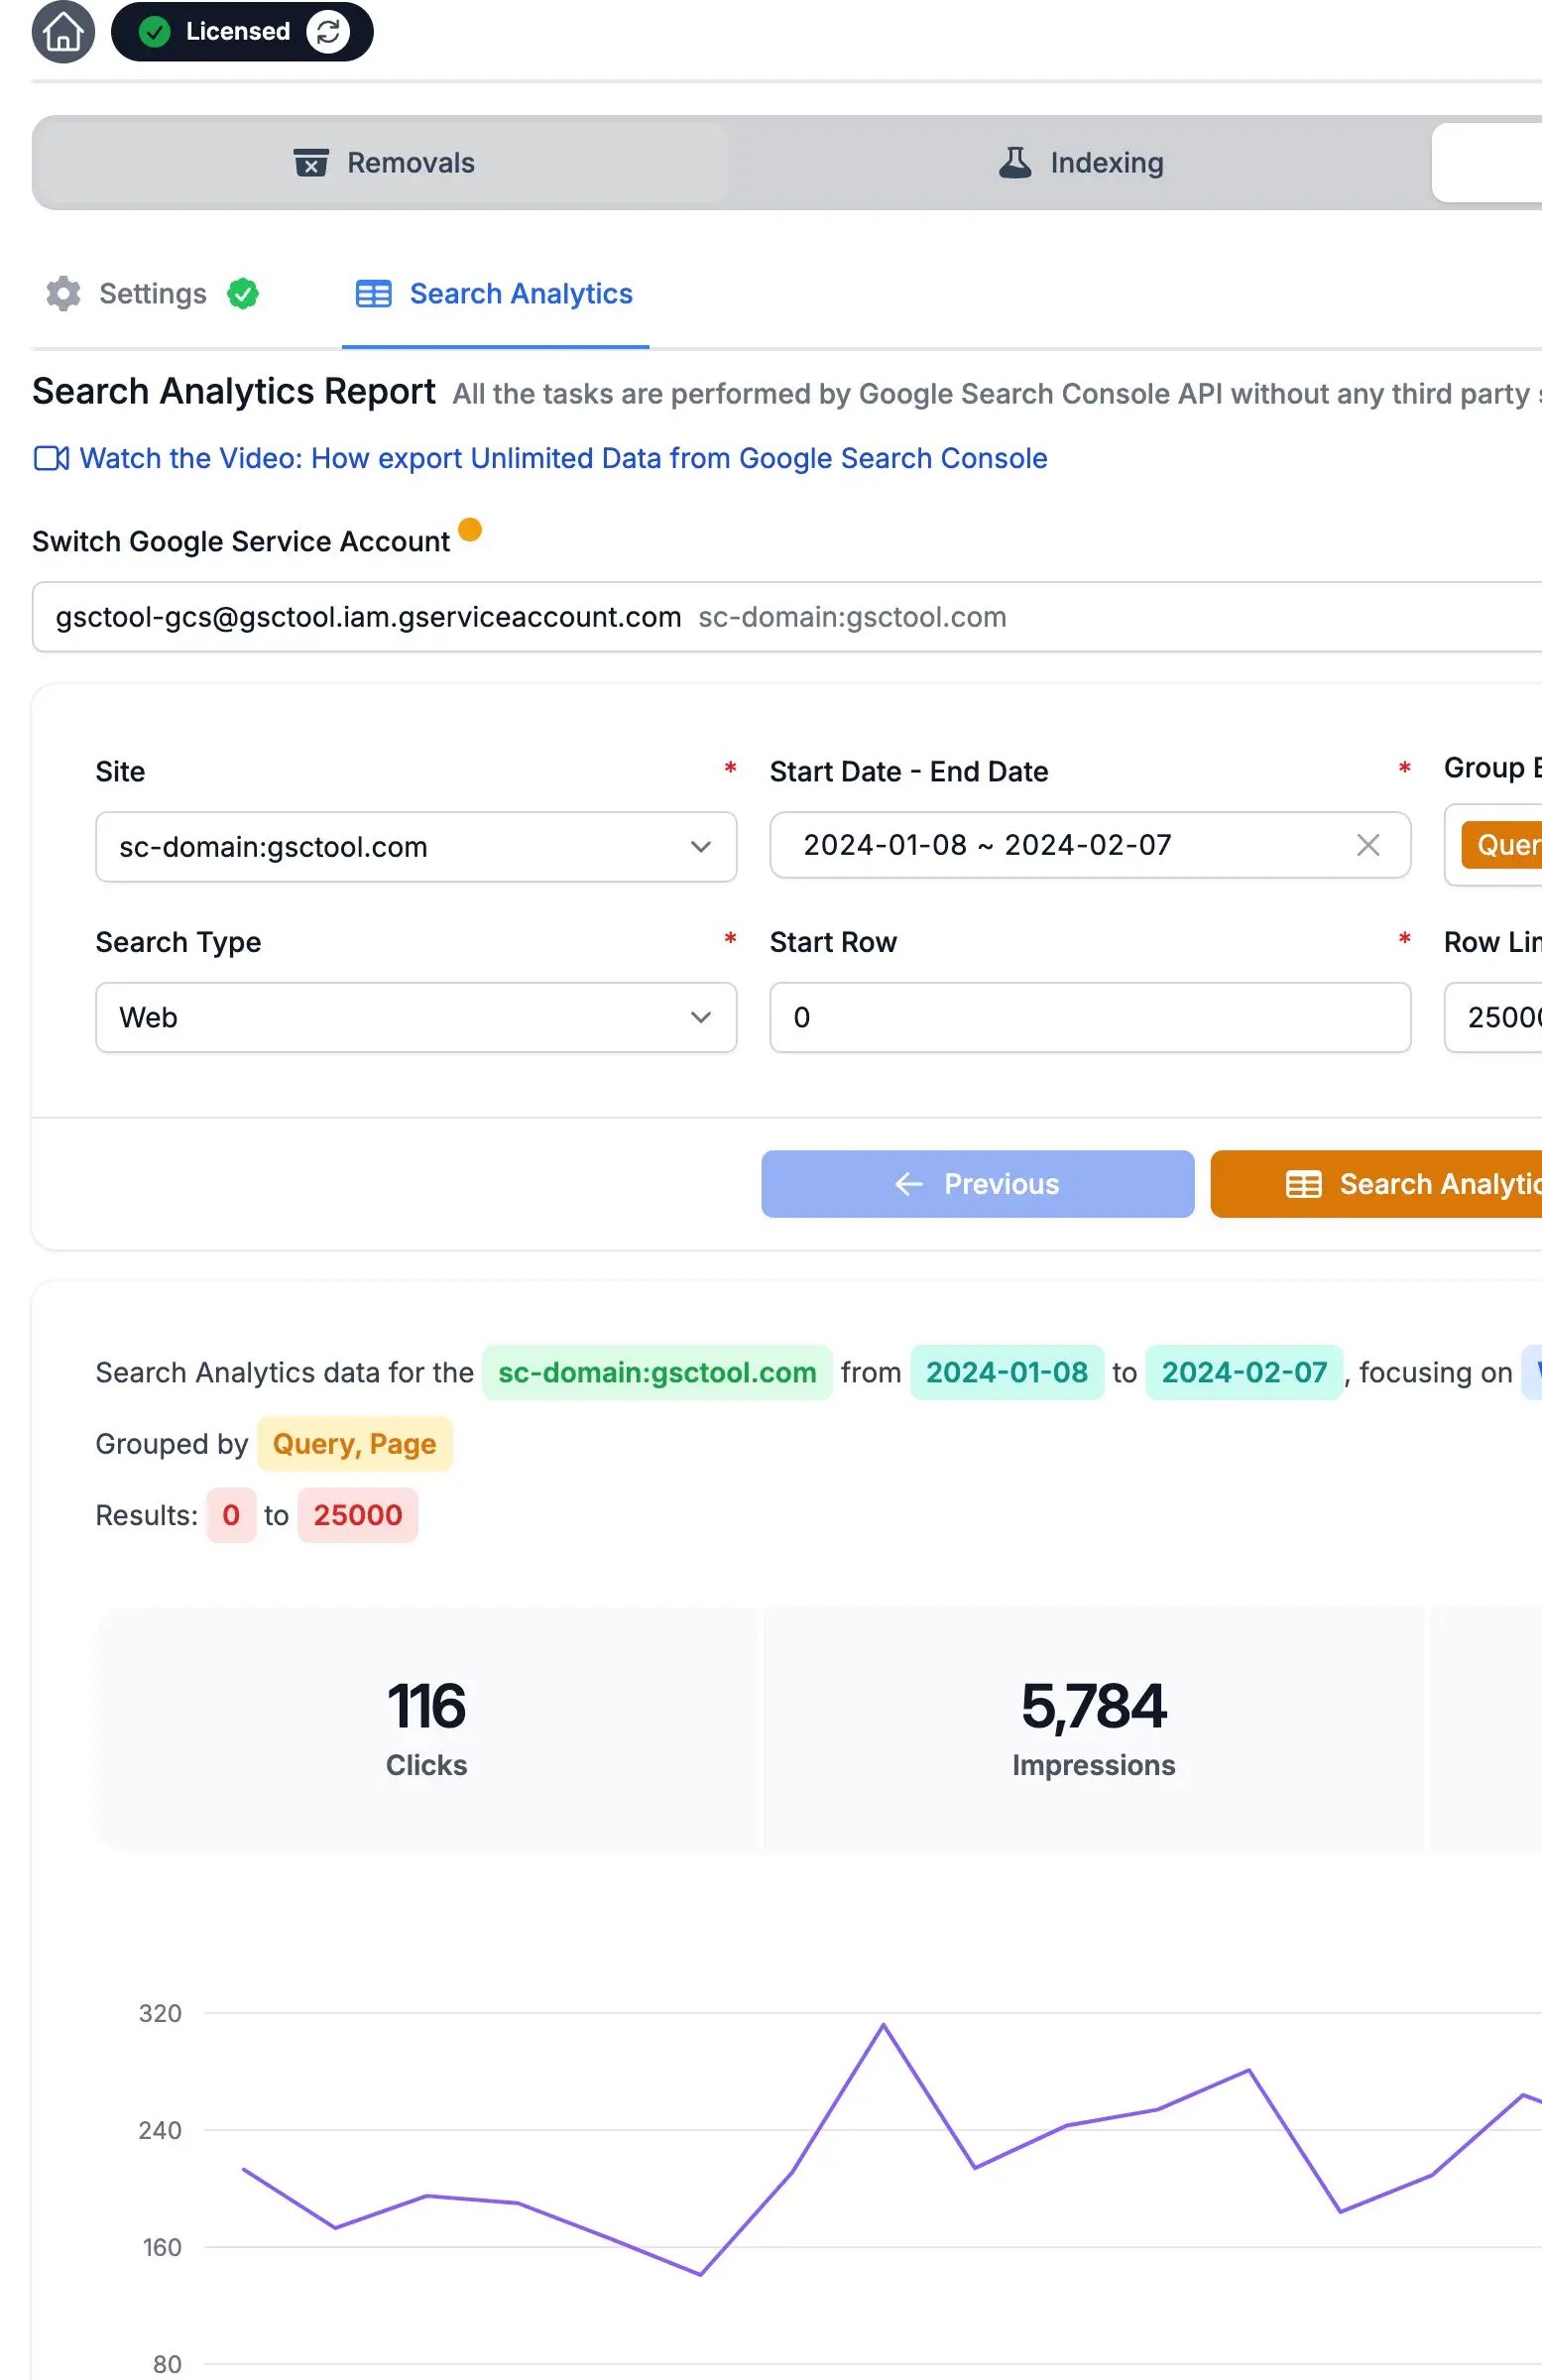Open the Removals tab
The width and height of the screenshot is (1542, 2380).
[x=382, y=163]
